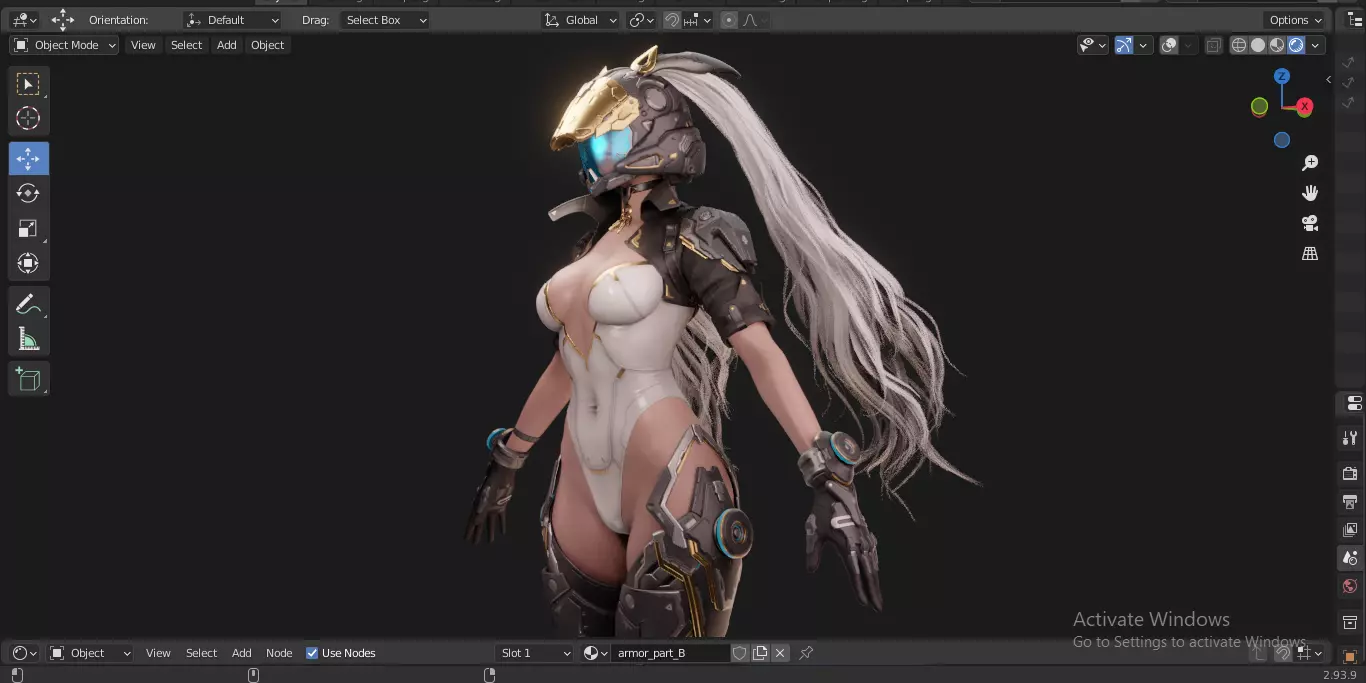Activate the Annotate tool
Viewport: 1366px width, 683px height.
pyautogui.click(x=28, y=304)
